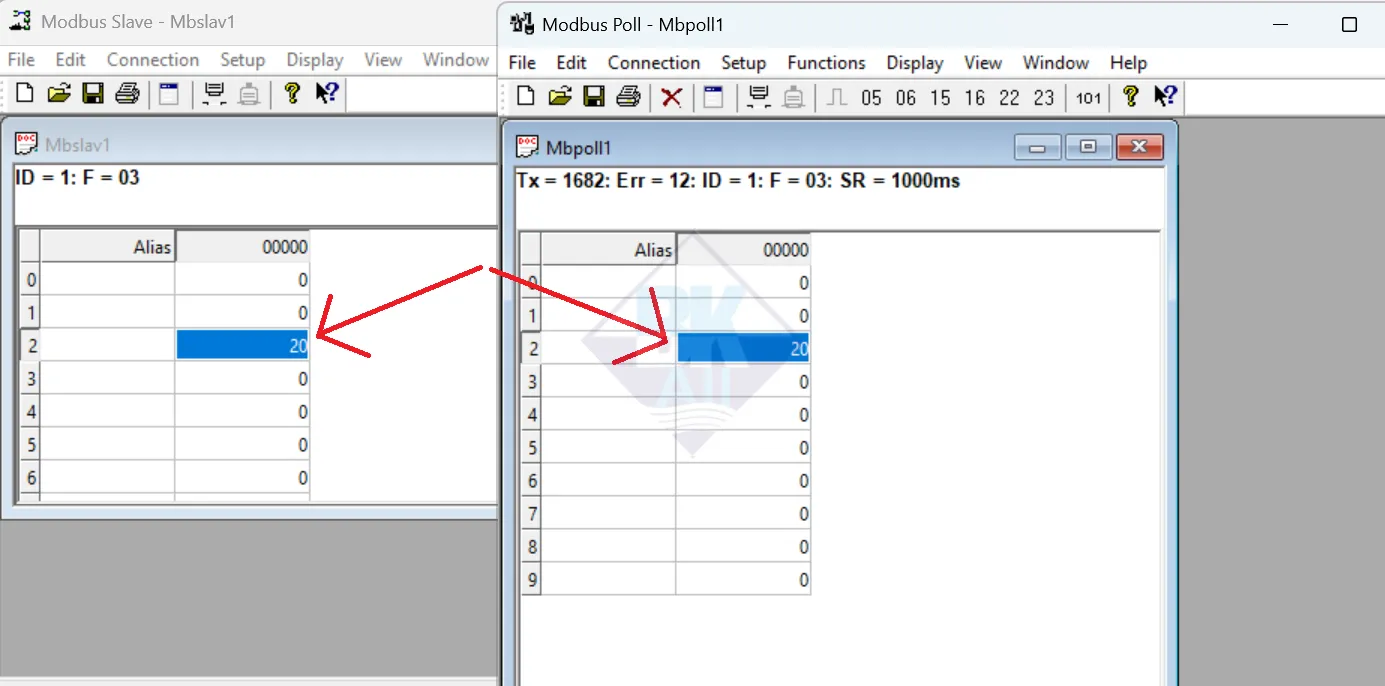This screenshot has width=1385, height=686.
Task: Click Alias column header in Mbpoll1
Action: (609, 250)
